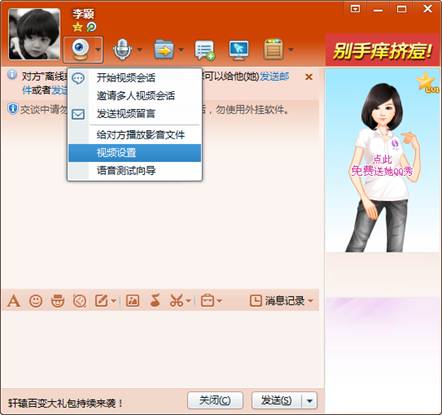Choose 开始视频会话 menu item

[135, 78]
